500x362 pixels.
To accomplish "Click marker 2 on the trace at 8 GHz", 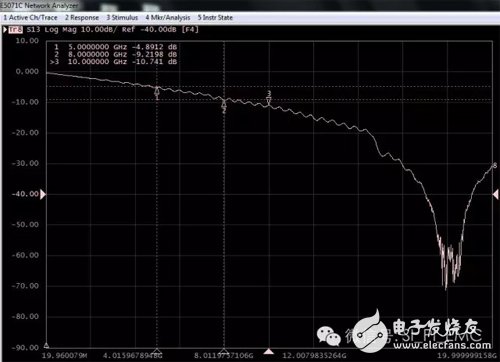I will point(224,106).
